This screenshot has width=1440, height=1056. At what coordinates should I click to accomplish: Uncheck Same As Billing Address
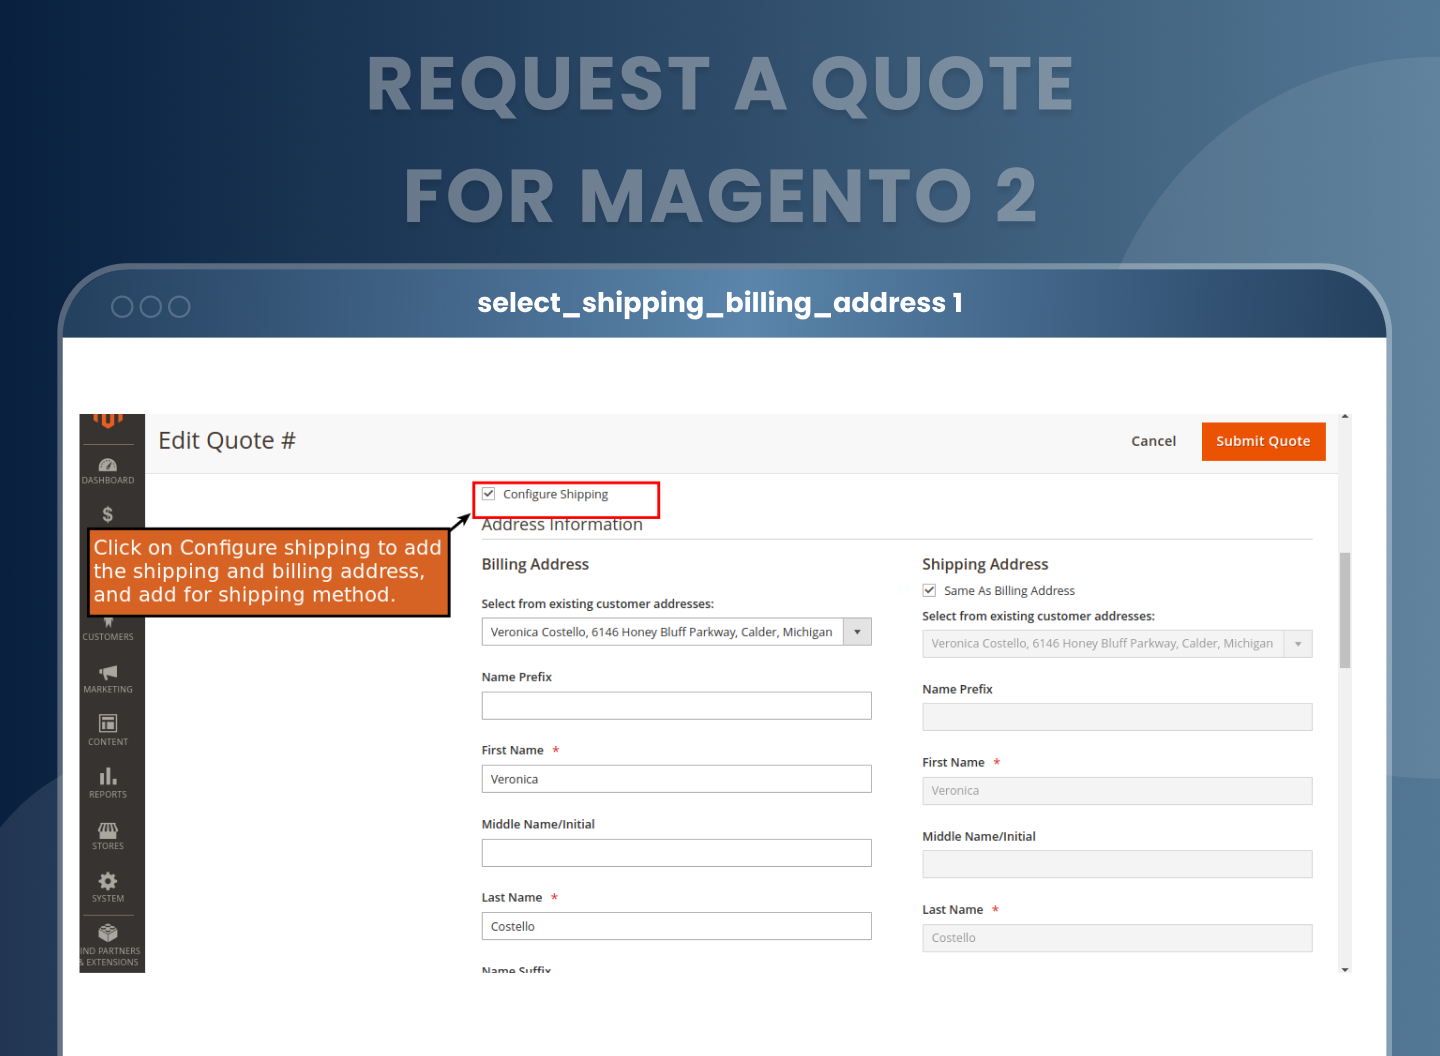pyautogui.click(x=929, y=591)
